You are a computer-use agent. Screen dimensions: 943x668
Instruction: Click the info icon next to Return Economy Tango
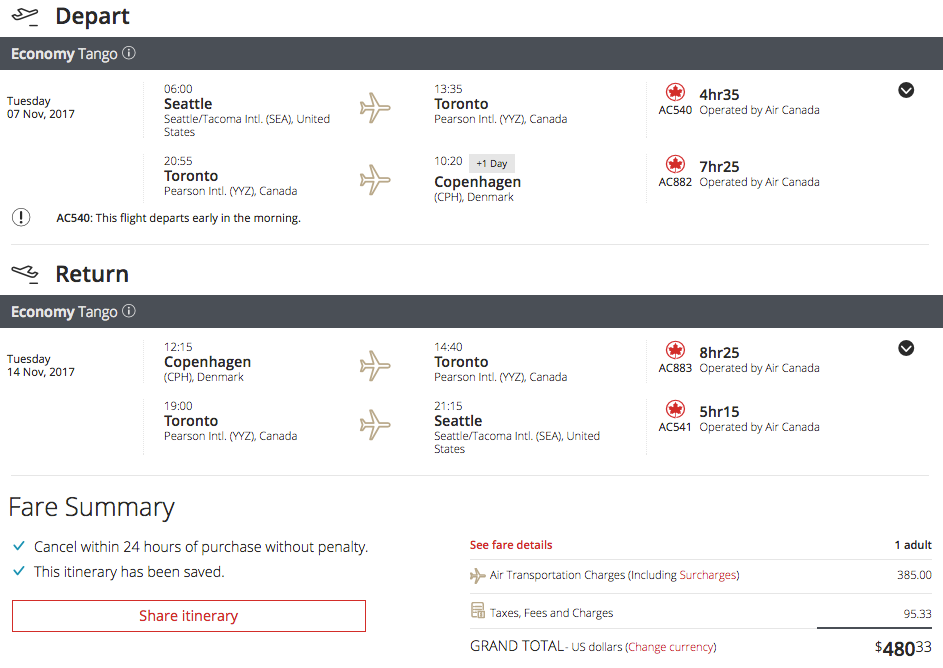(129, 311)
